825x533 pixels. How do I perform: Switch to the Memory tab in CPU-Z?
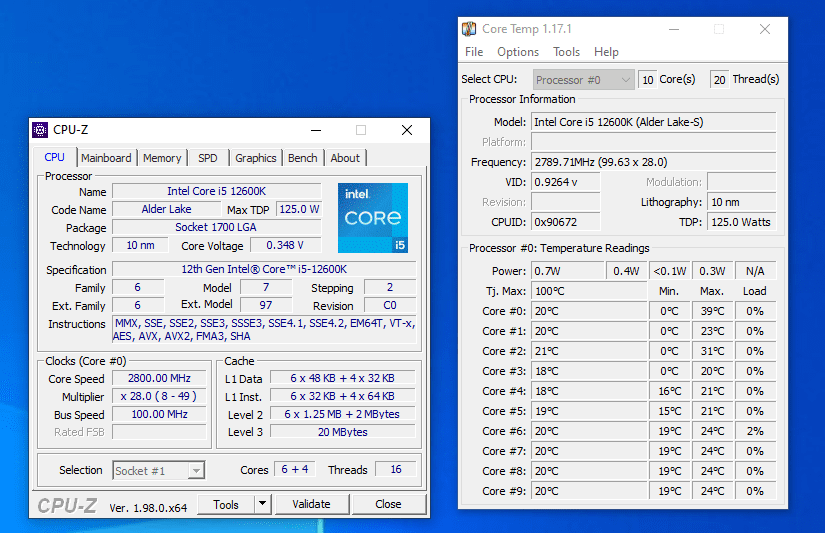tap(162, 158)
